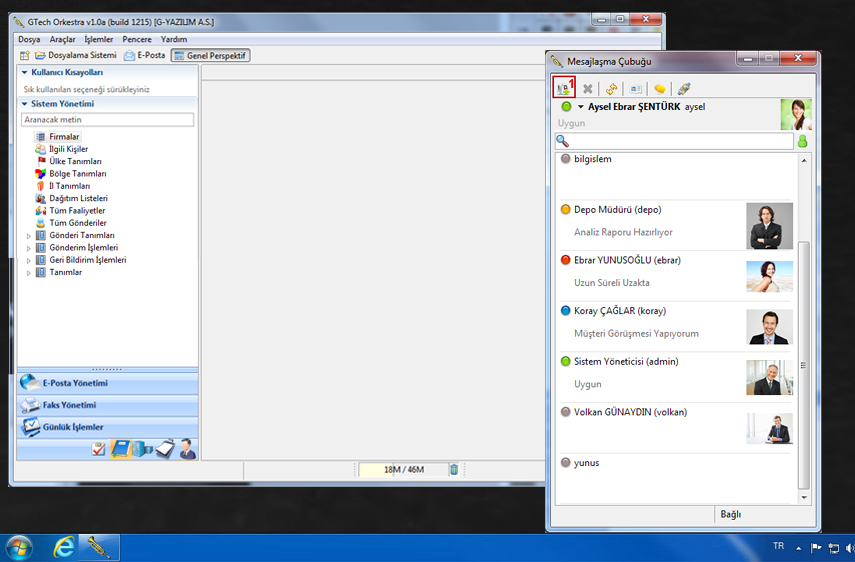Click the yellow refresh arrows icon
Viewport: 855px width, 562px height.
click(611, 89)
